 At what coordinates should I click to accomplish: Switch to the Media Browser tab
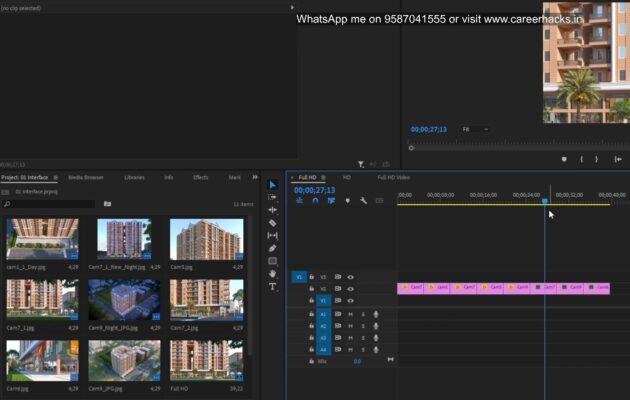86,177
